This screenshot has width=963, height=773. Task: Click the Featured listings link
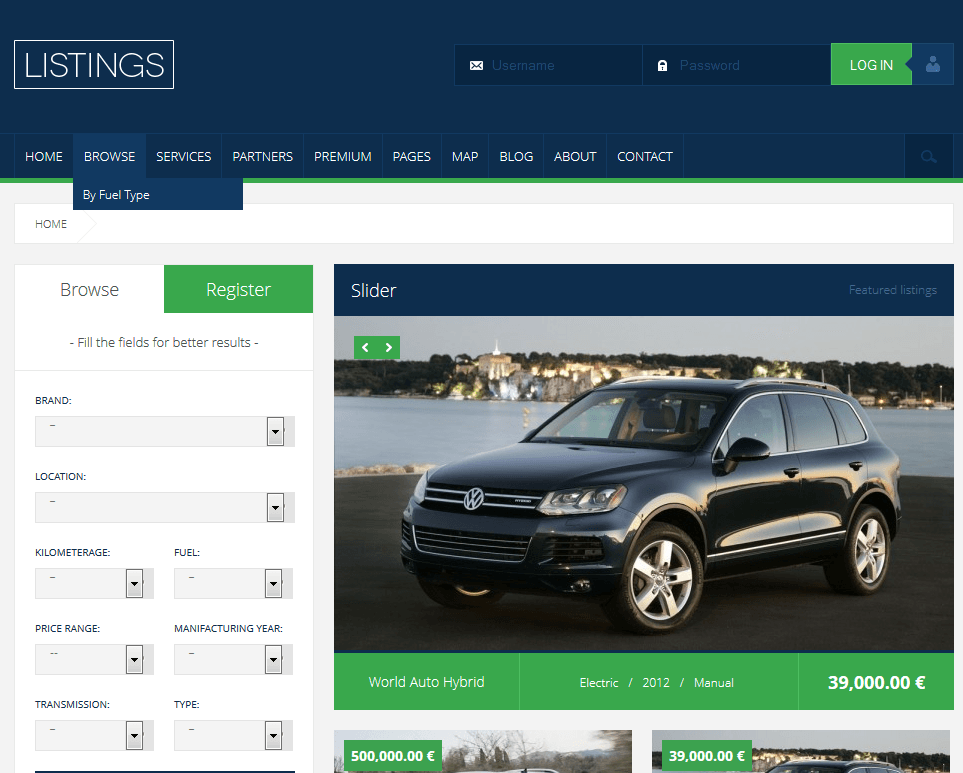coord(892,290)
